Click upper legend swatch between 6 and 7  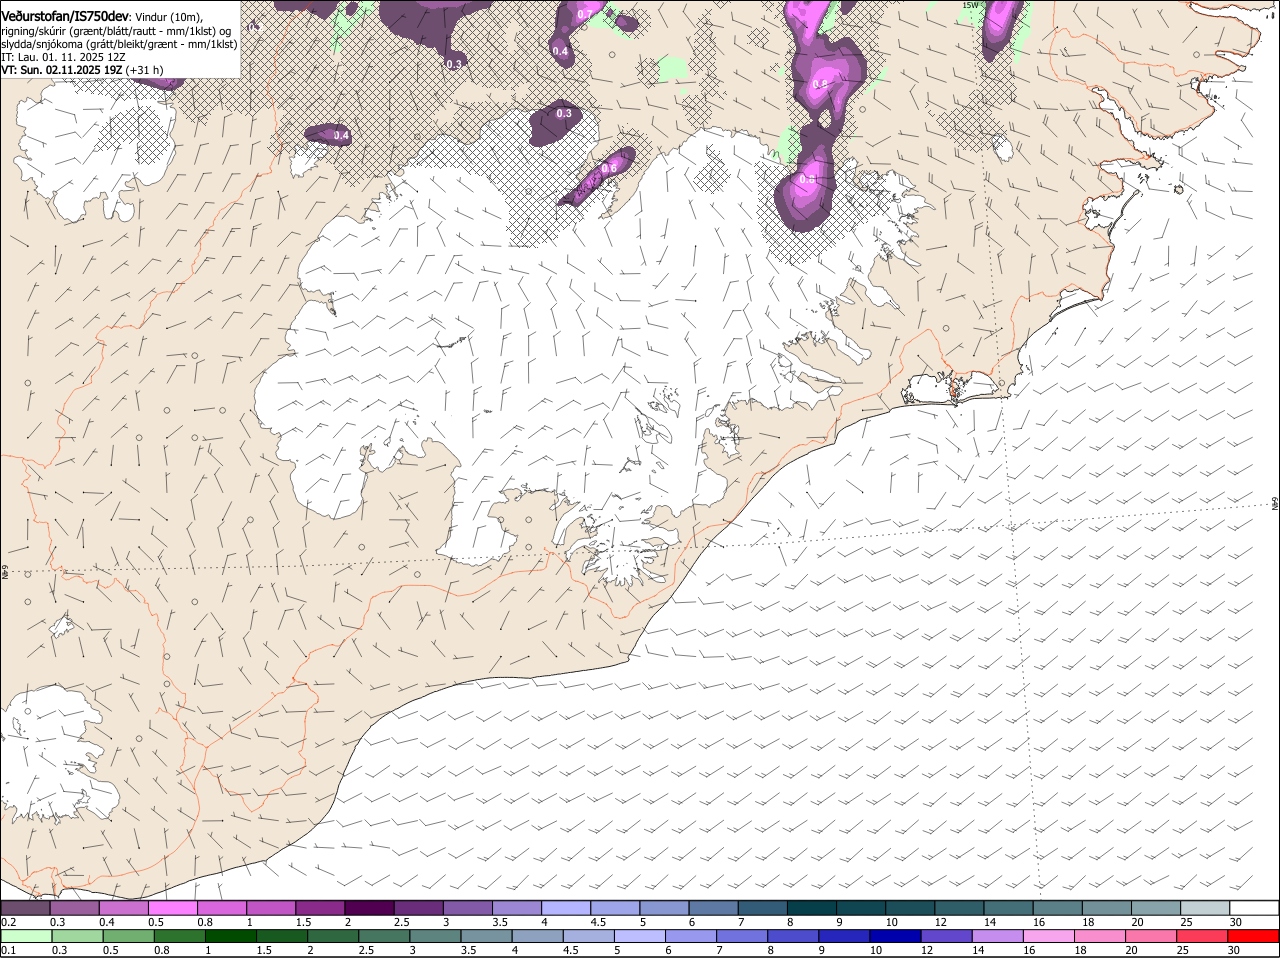tap(713, 908)
